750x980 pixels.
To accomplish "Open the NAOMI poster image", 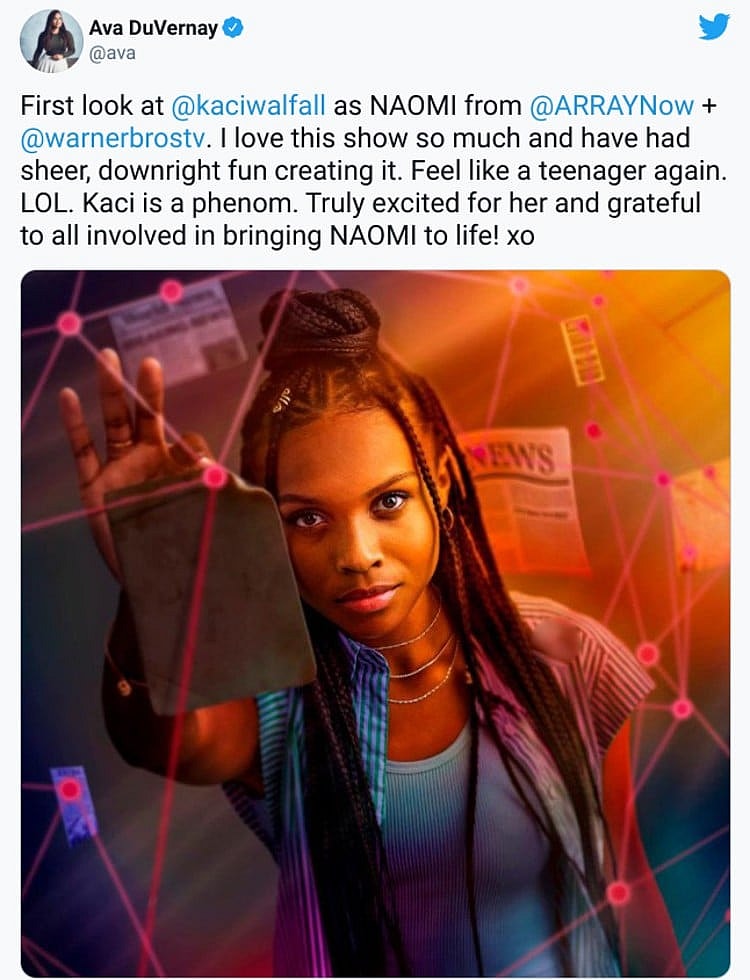I will pos(376,623).
